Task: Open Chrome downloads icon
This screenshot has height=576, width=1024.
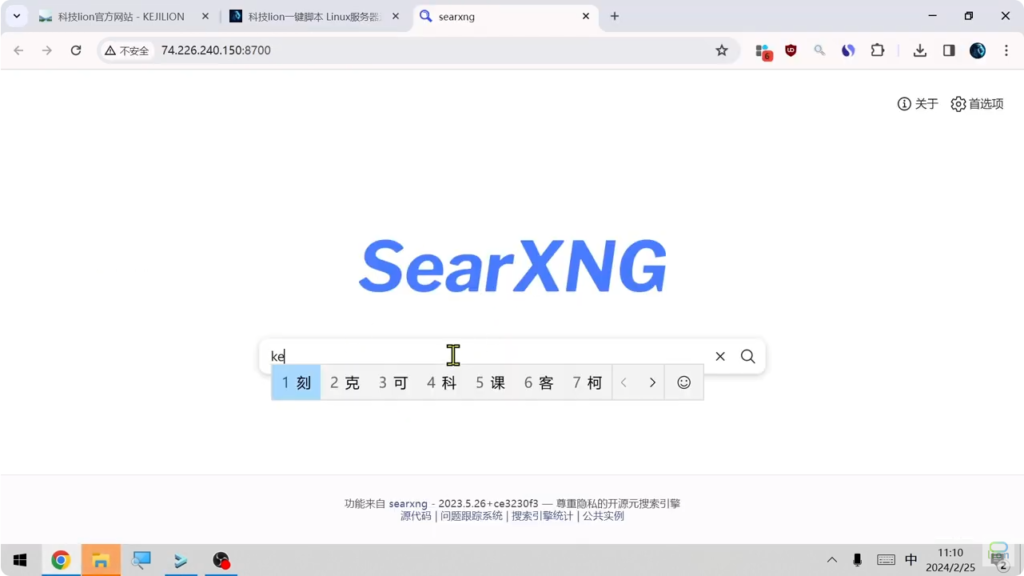Action: pyautogui.click(x=919, y=50)
